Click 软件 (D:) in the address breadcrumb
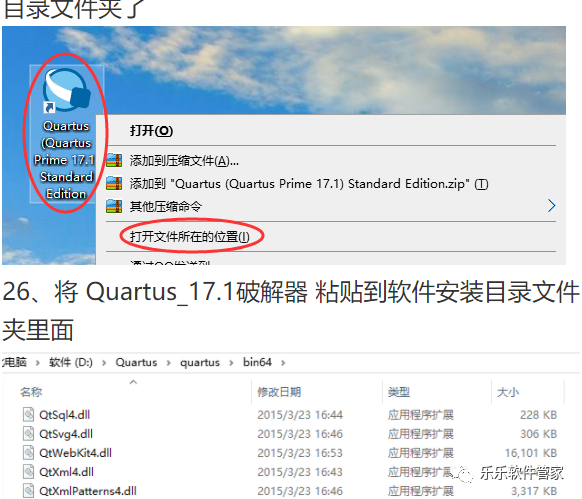This screenshot has width=582, height=499. [x=71, y=362]
